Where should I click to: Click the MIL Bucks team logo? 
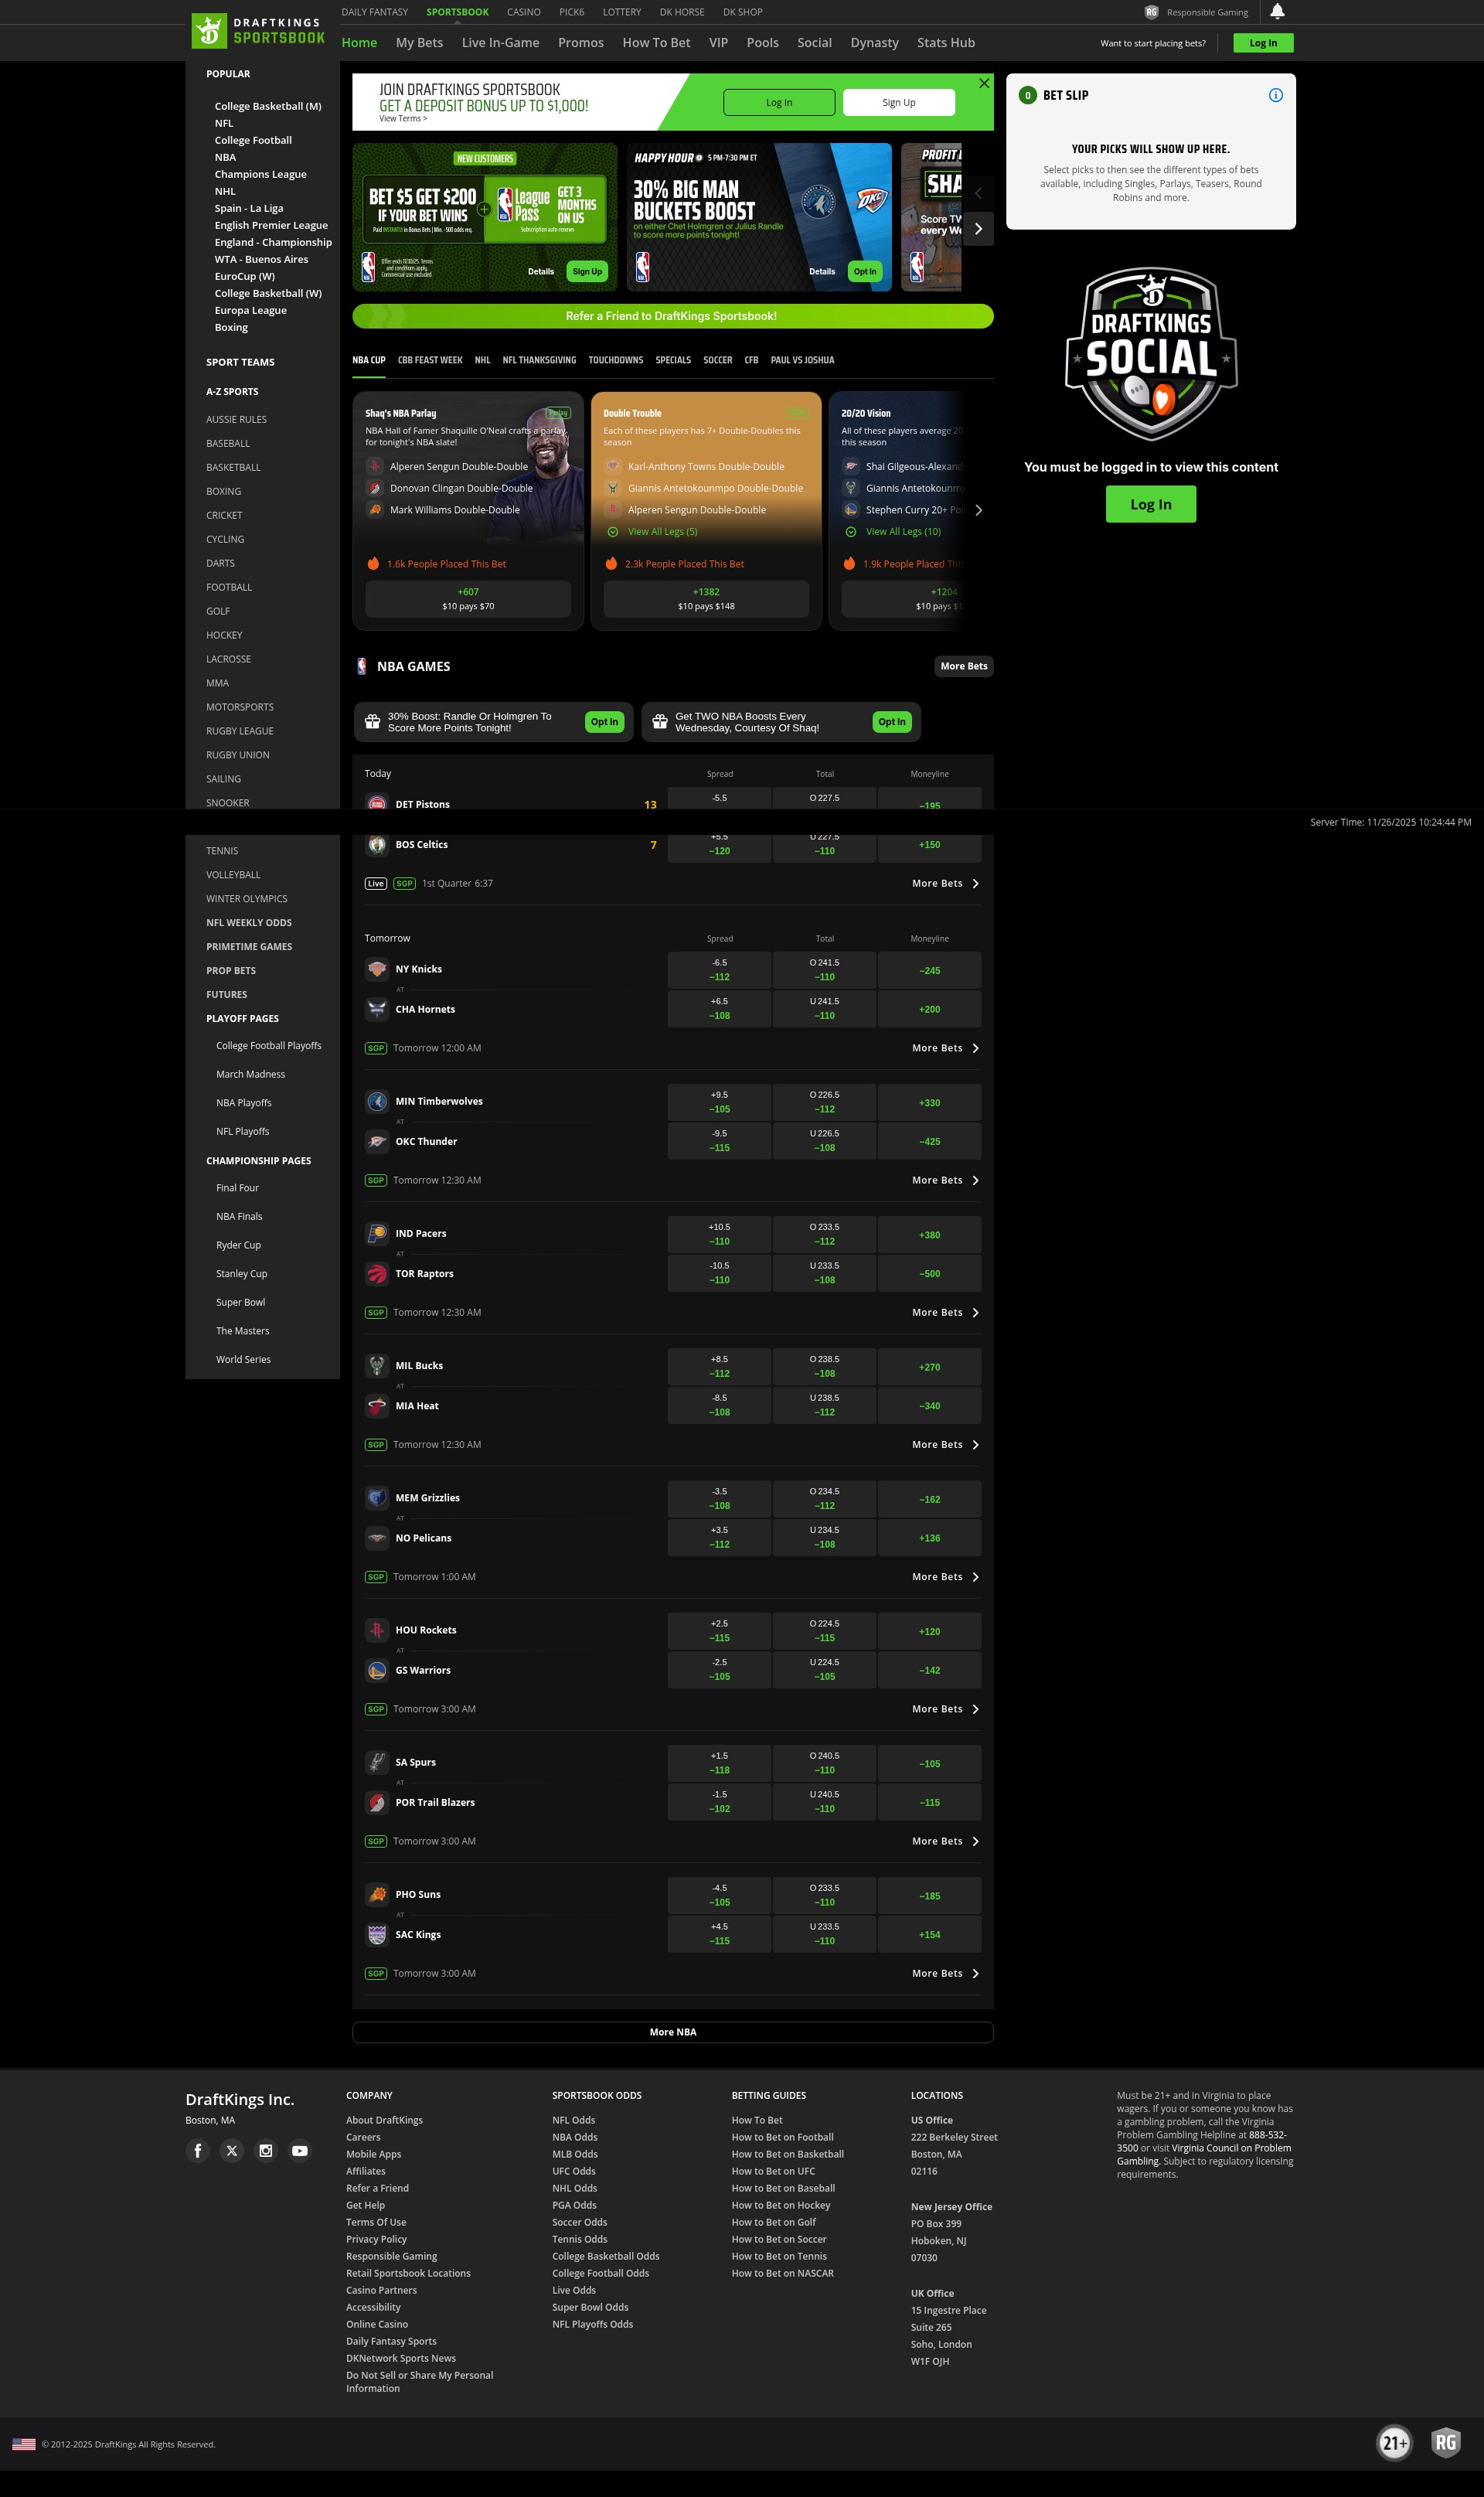377,1365
